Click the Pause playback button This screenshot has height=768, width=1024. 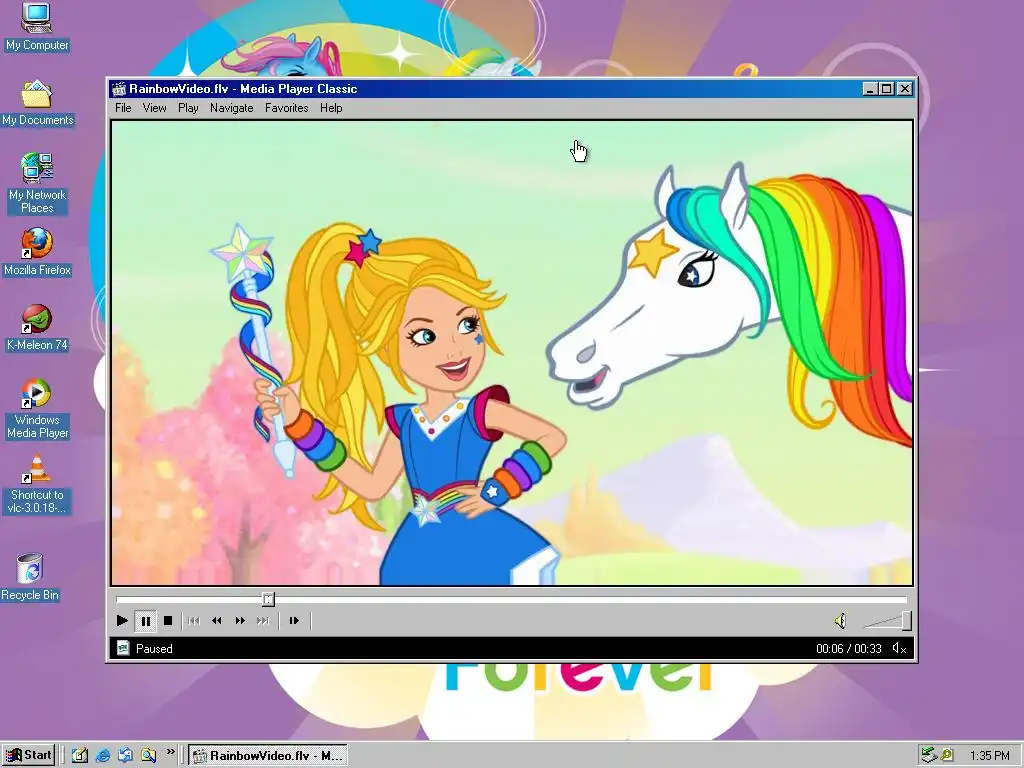coord(146,620)
